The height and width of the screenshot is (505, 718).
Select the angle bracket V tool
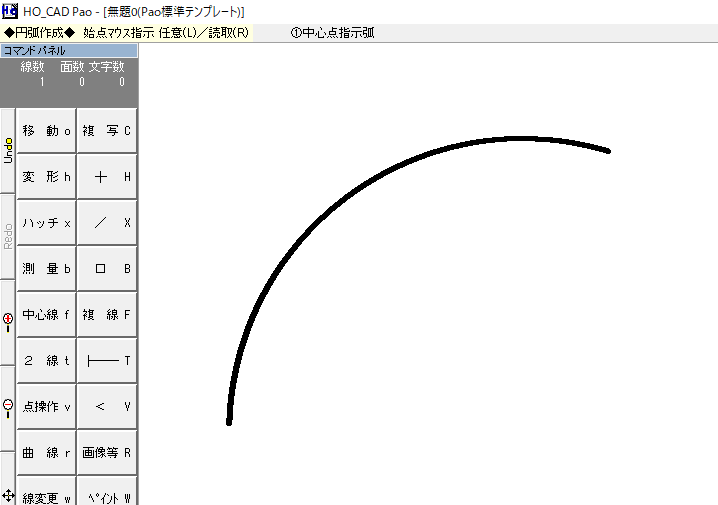(x=107, y=407)
